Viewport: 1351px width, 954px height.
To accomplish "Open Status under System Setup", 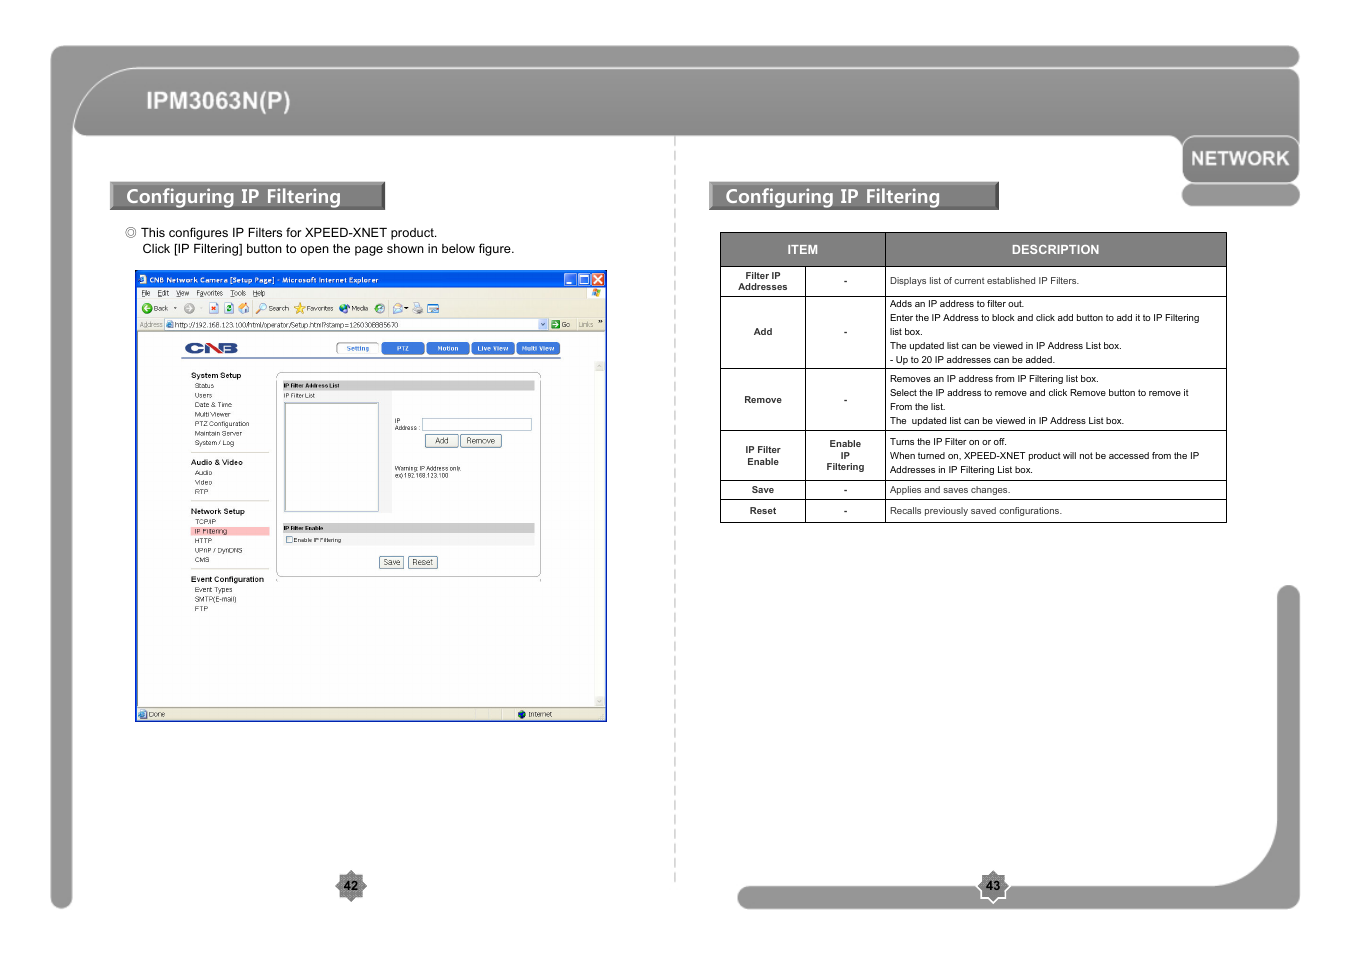I will coord(204,386).
